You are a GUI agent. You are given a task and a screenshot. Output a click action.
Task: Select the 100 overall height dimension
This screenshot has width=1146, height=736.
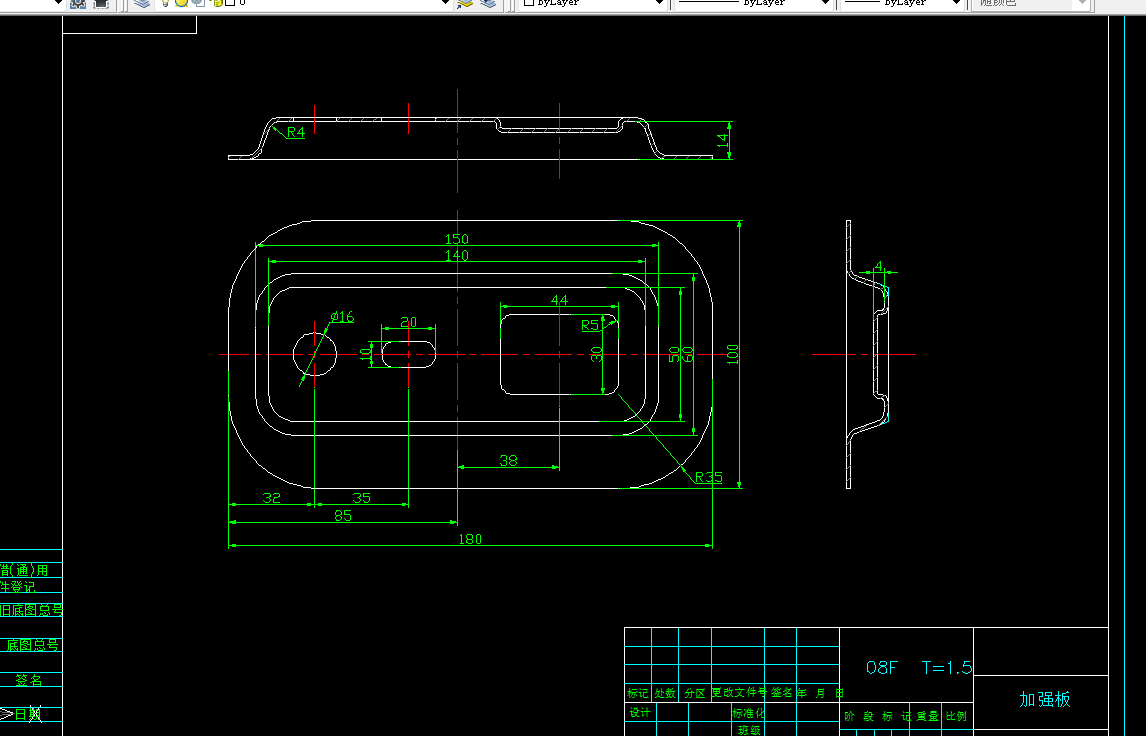click(x=733, y=354)
